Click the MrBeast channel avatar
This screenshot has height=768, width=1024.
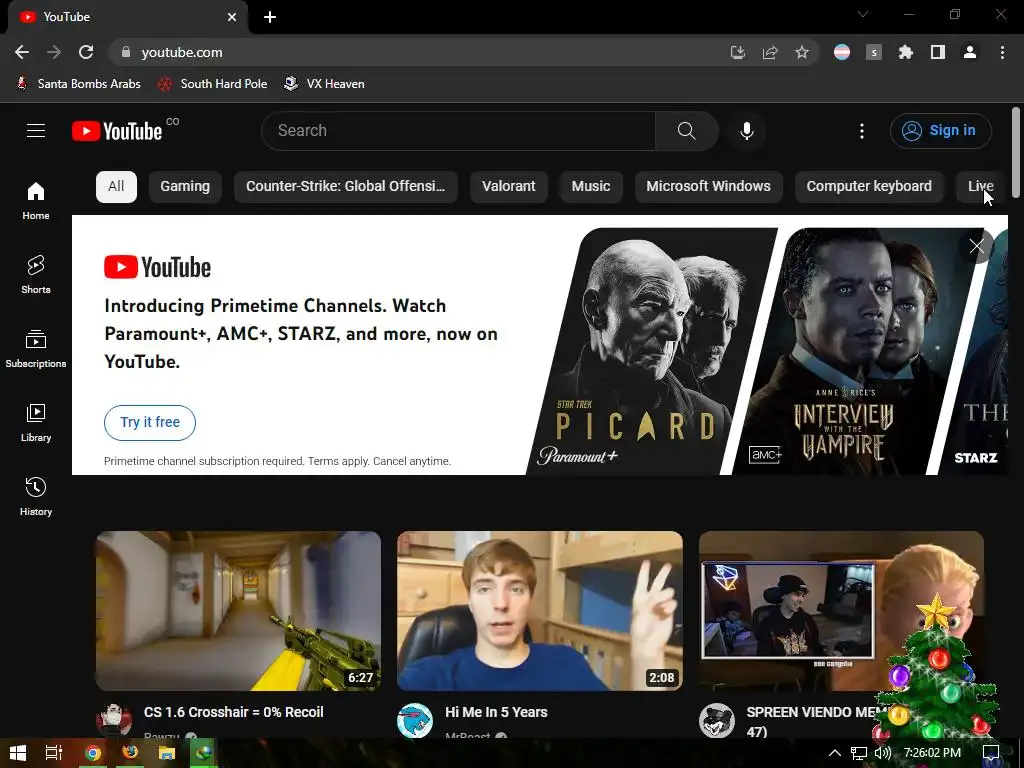click(415, 720)
